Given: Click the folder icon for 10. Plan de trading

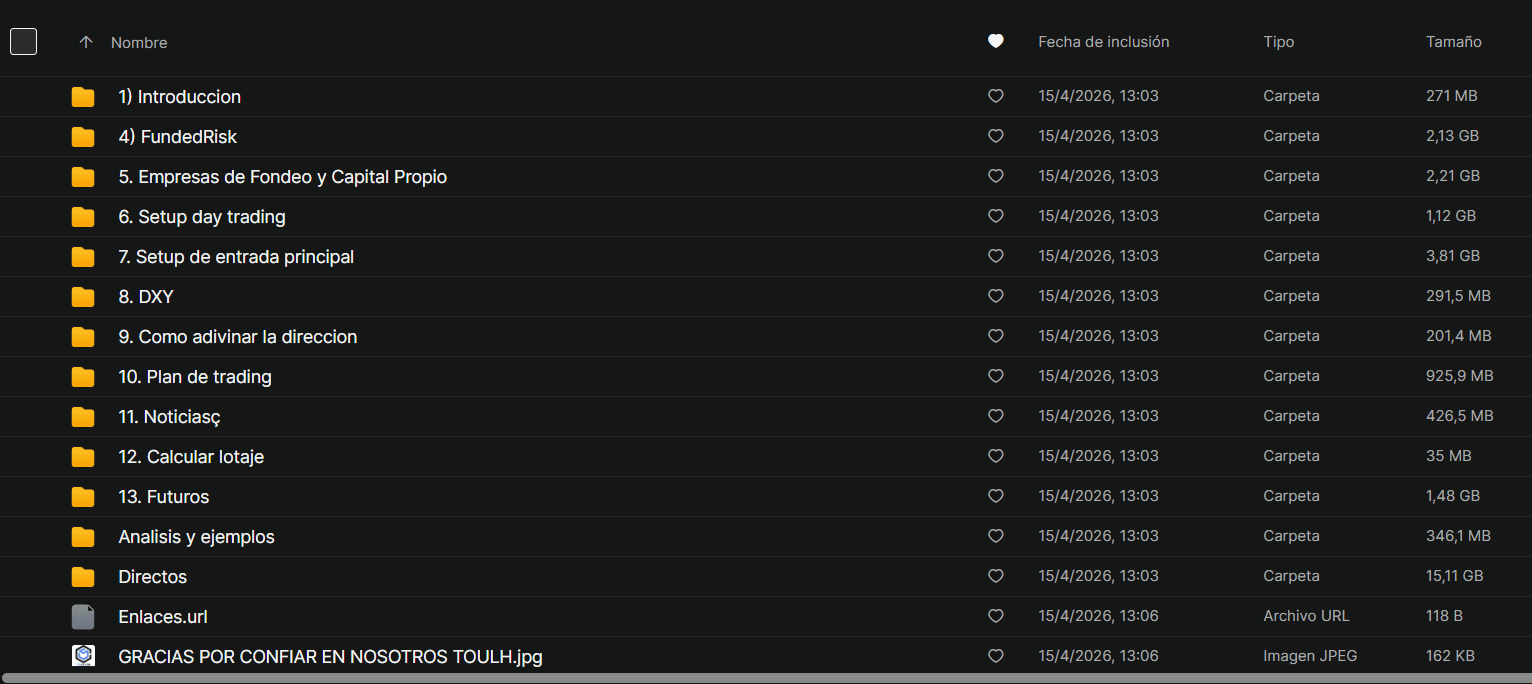Looking at the screenshot, I should click(x=83, y=377).
